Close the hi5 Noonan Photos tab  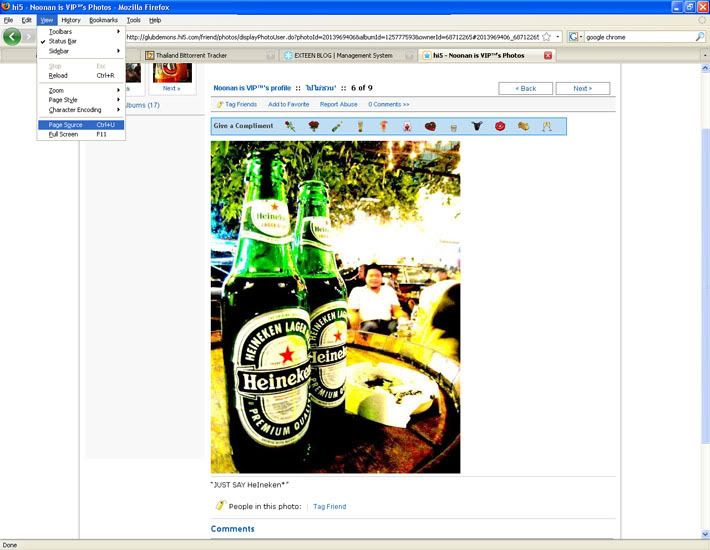(548, 55)
